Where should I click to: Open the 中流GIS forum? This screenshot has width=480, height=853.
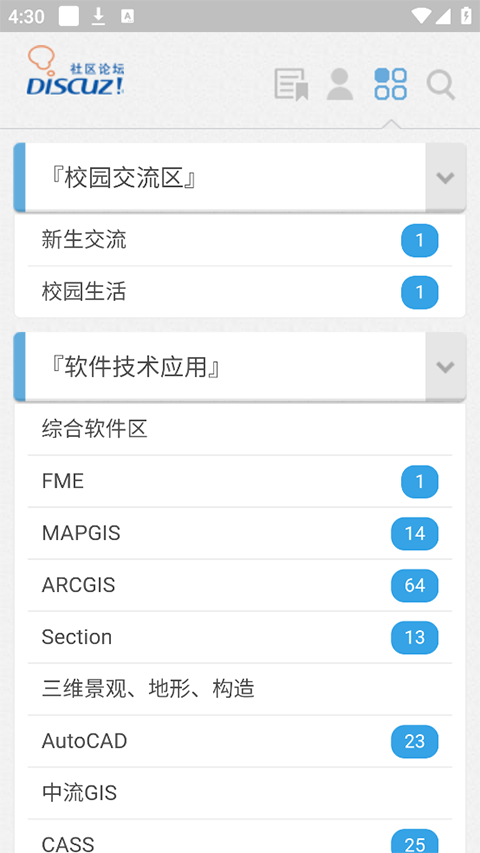pyautogui.click(x=239, y=793)
